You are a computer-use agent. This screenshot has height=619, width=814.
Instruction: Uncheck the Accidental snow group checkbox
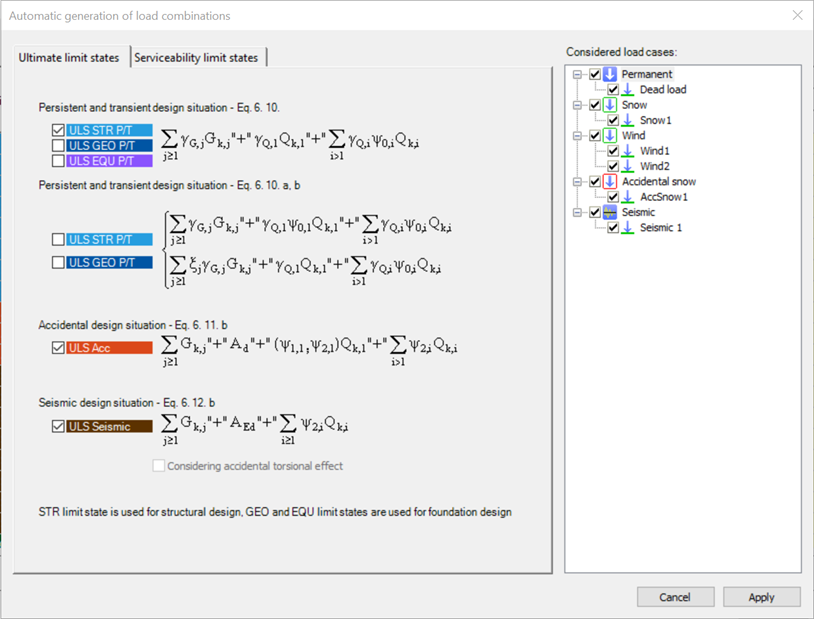(x=595, y=182)
